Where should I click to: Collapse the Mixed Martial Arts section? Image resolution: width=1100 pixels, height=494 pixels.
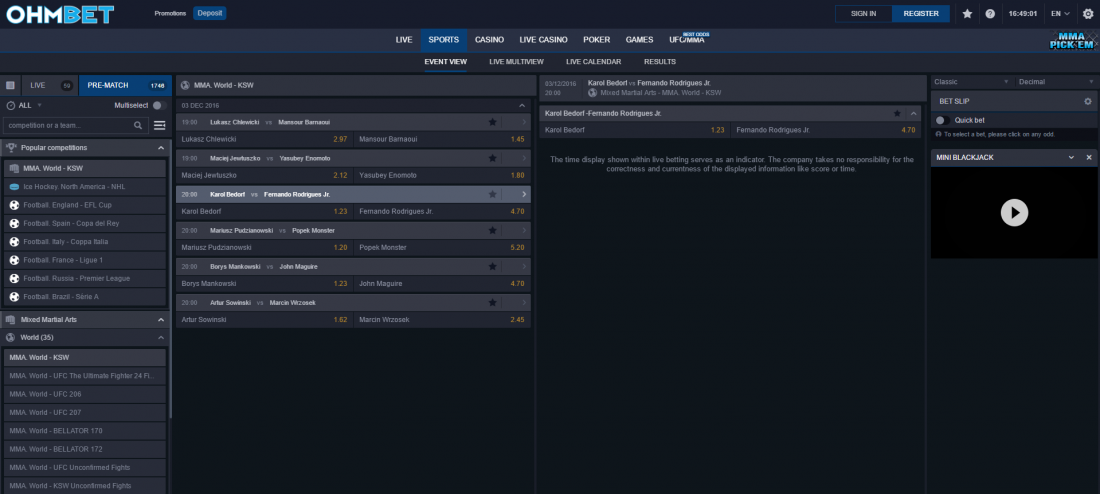click(x=161, y=319)
